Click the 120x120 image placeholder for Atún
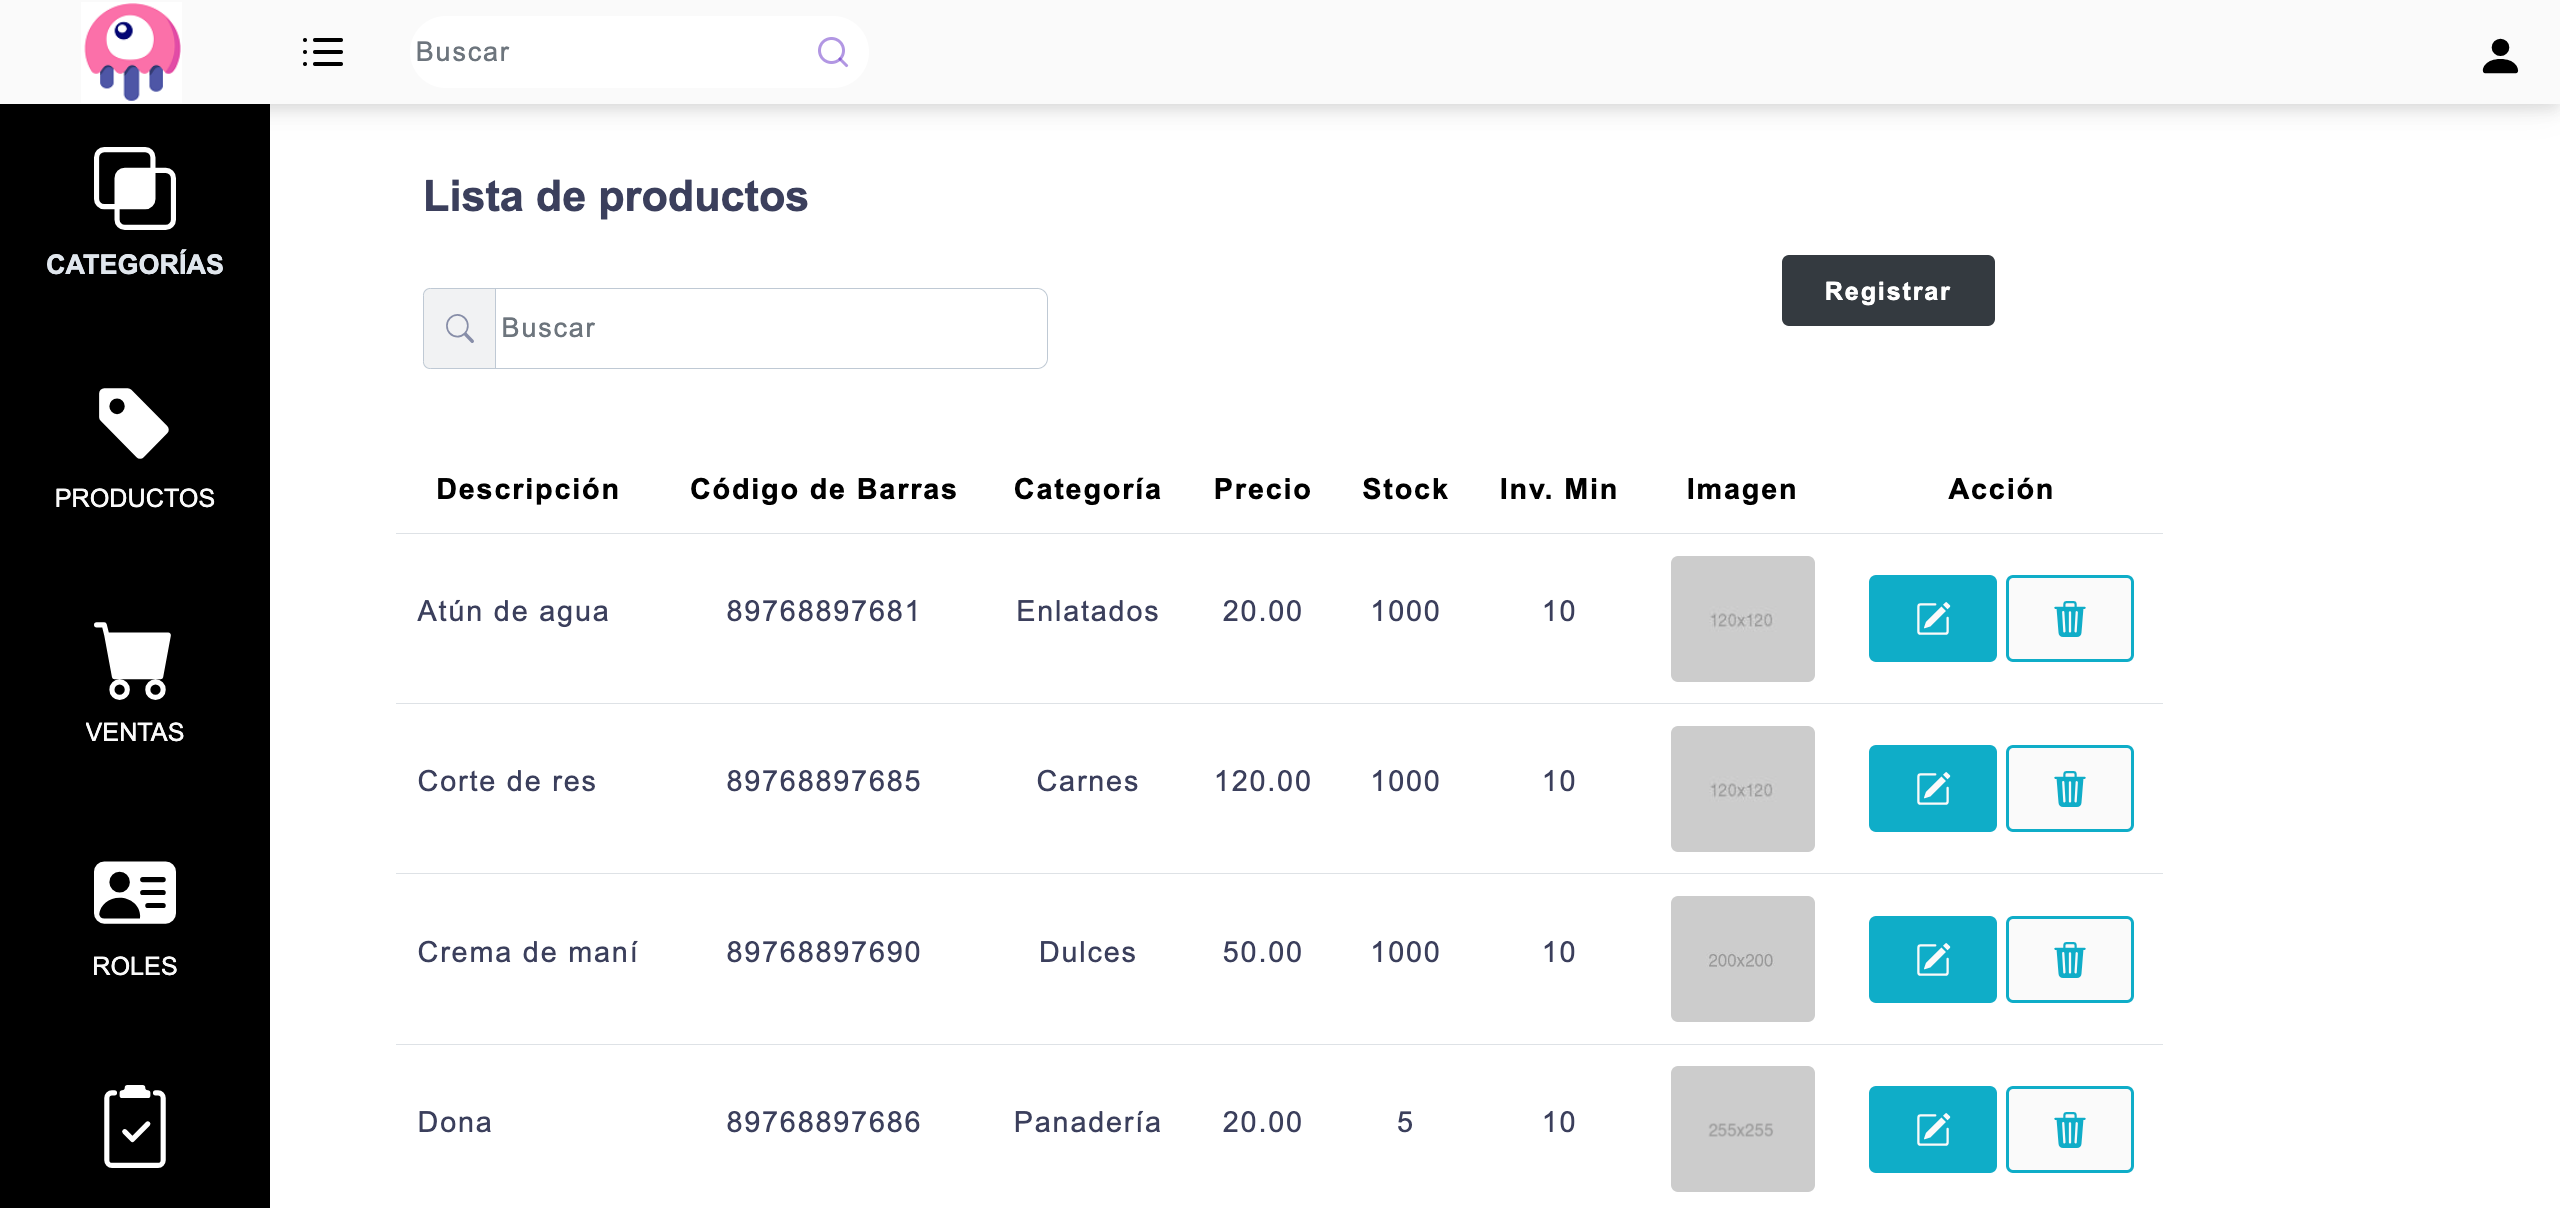The width and height of the screenshot is (2560, 1208). 1741,618
